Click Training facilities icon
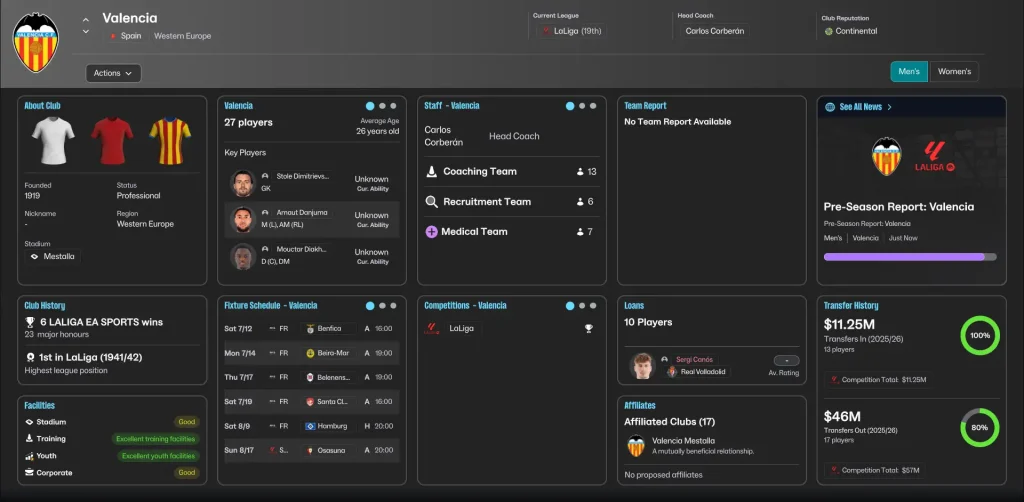1024x502 pixels. [29, 439]
